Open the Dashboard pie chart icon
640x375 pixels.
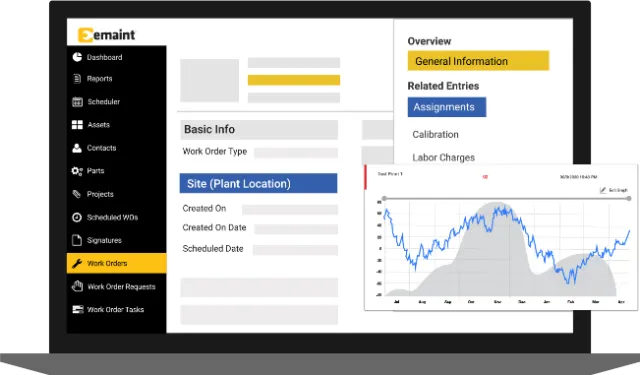pos(77,57)
